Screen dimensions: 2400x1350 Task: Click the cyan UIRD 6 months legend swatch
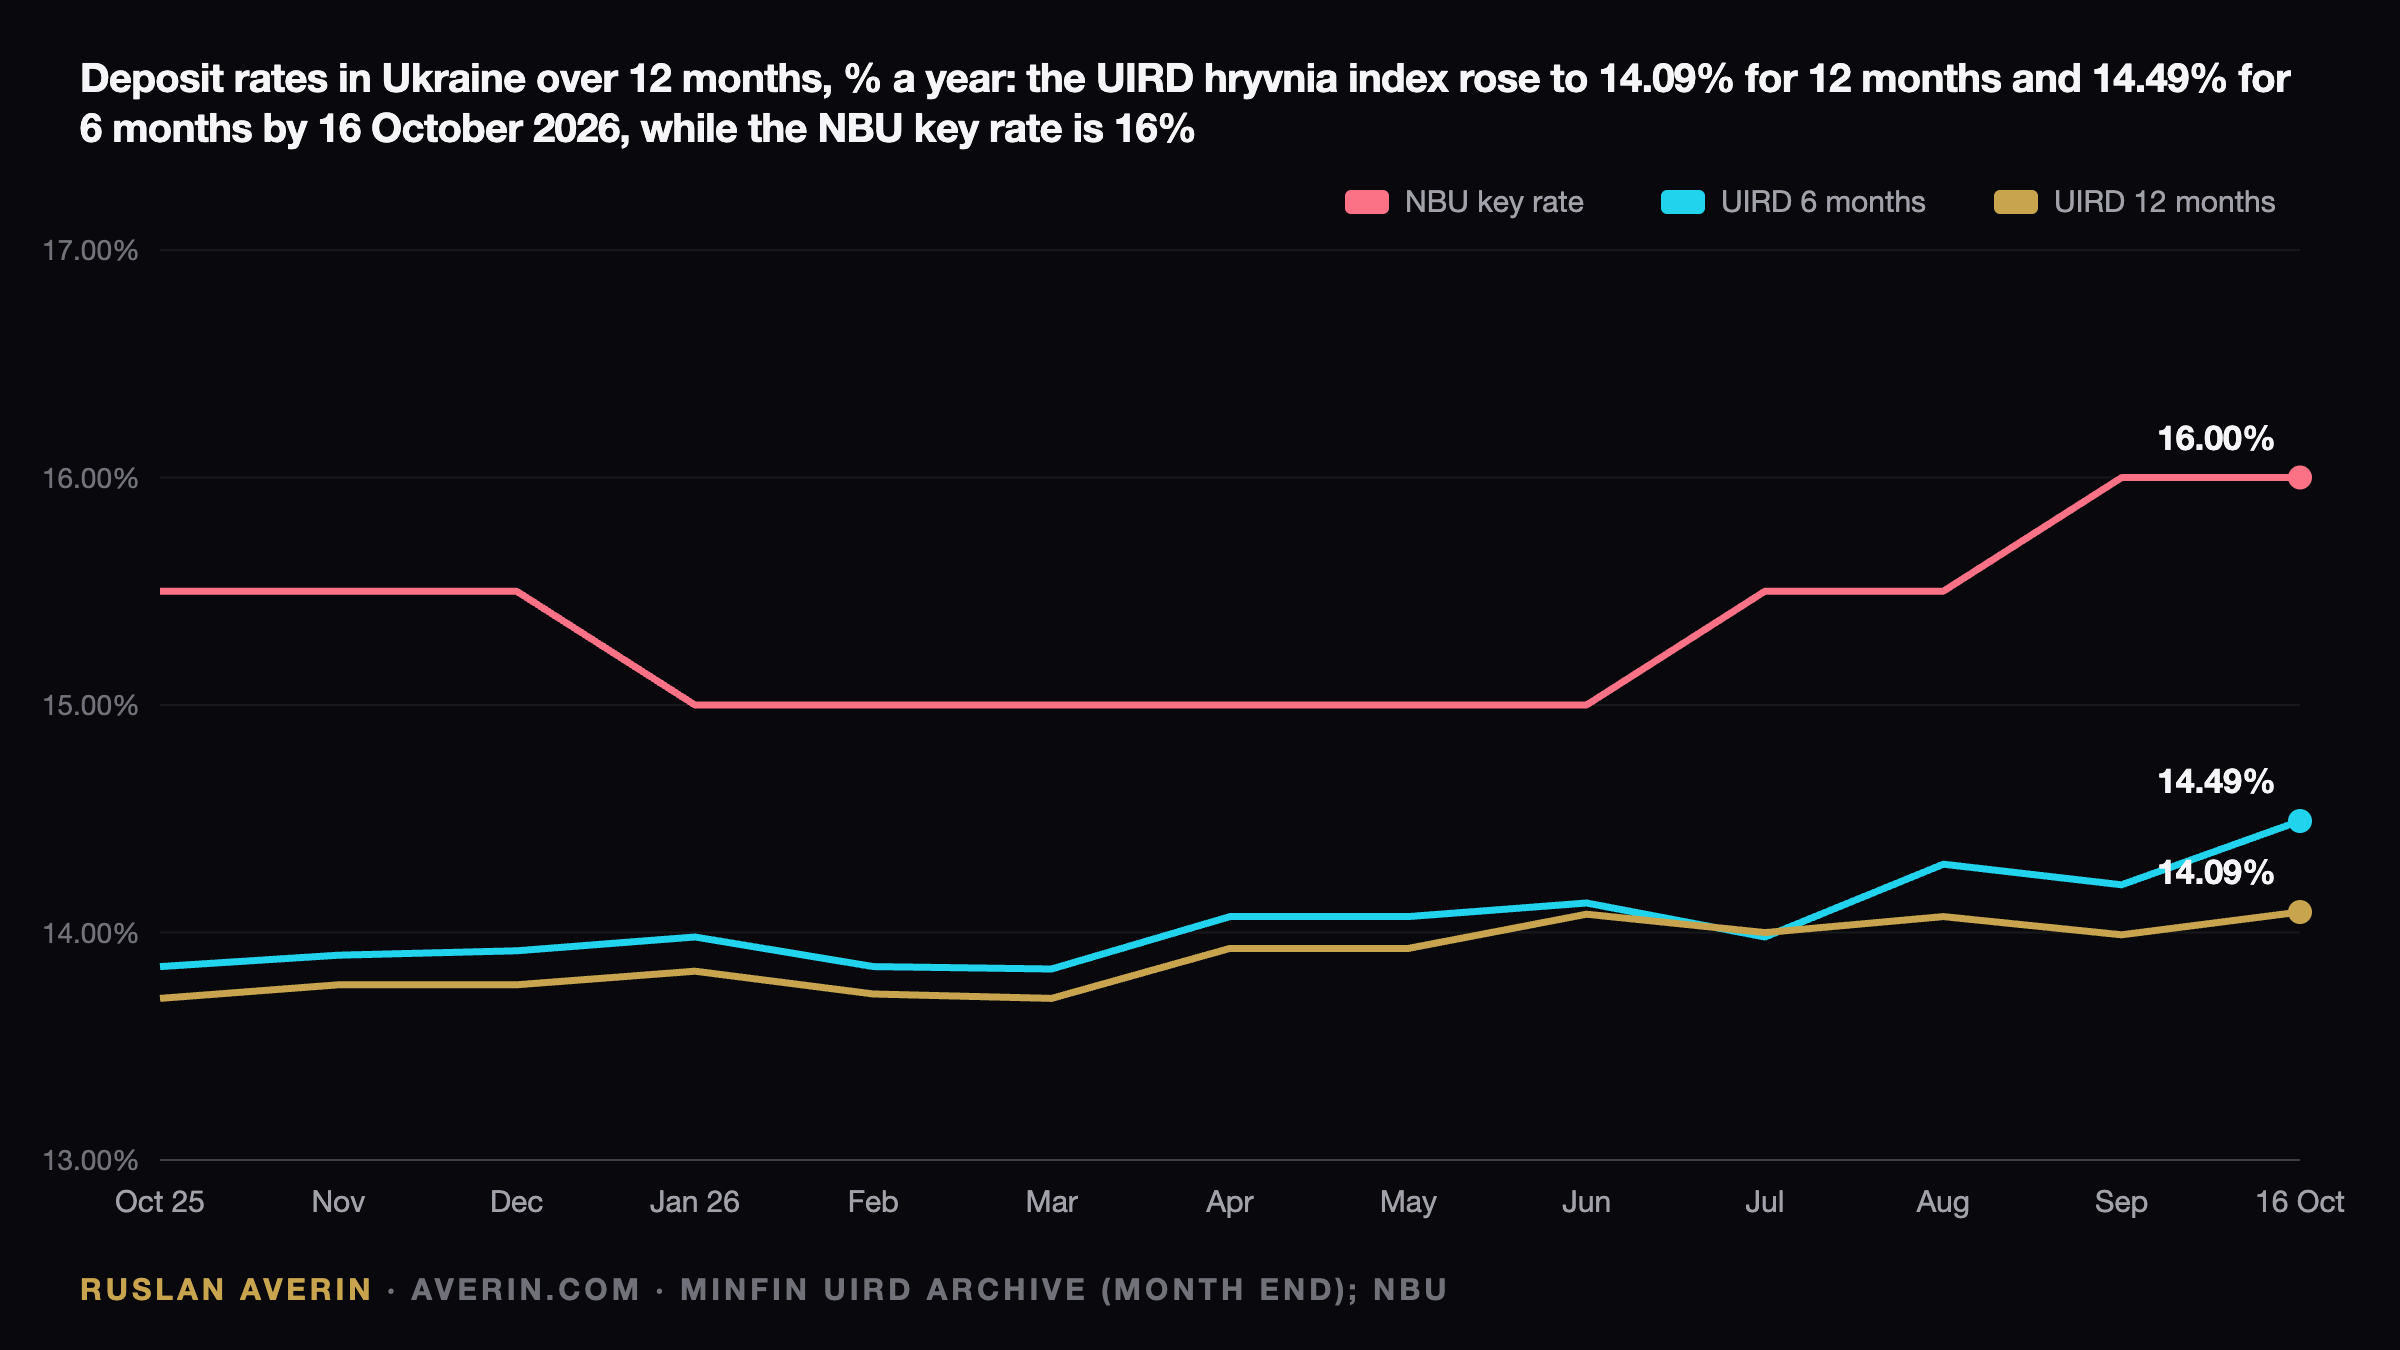[1683, 202]
